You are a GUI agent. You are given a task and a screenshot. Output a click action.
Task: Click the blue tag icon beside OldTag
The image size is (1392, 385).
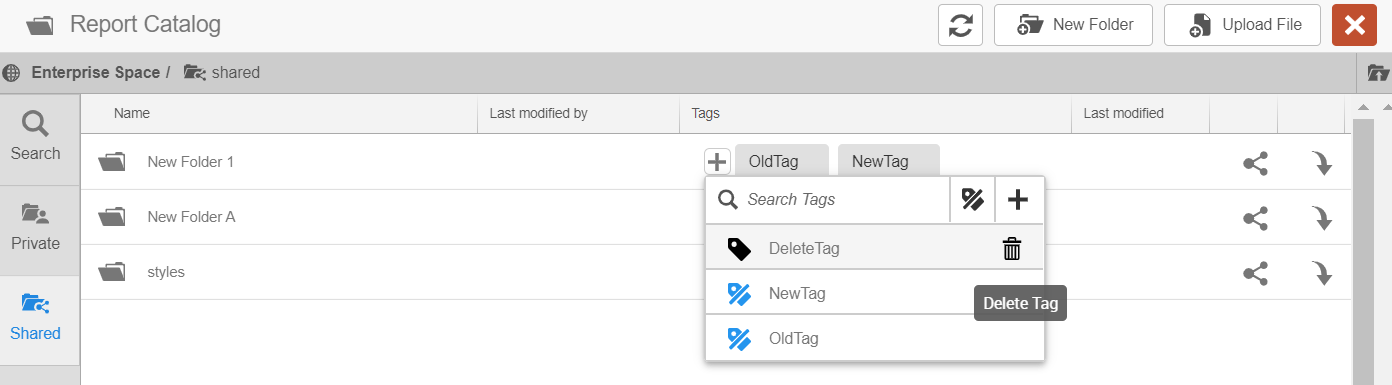point(739,339)
